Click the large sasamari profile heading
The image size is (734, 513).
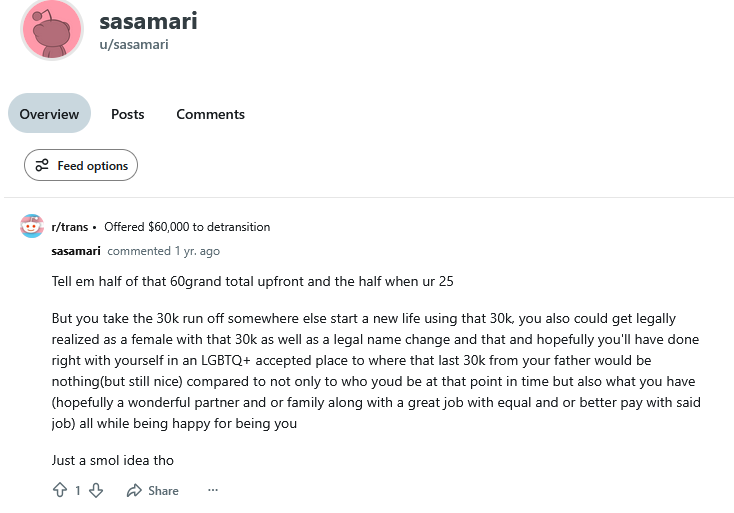click(148, 21)
